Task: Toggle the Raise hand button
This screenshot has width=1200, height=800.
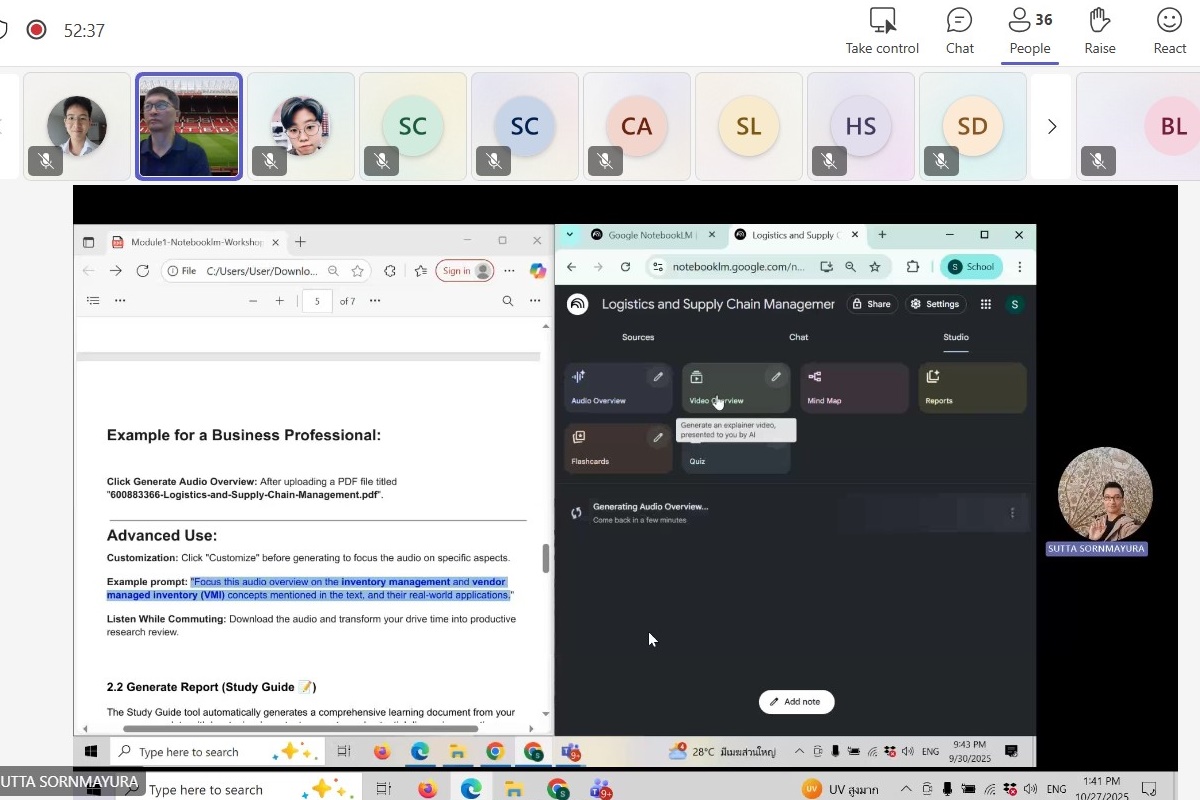Action: (x=1099, y=21)
